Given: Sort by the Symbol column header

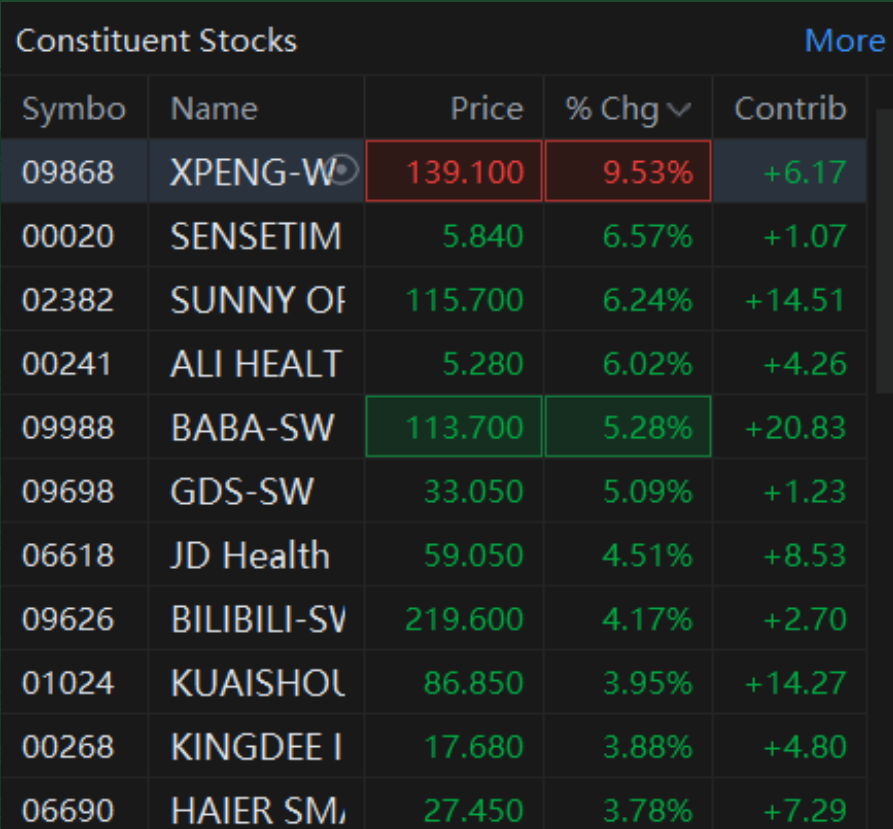Looking at the screenshot, I should pos(74,108).
